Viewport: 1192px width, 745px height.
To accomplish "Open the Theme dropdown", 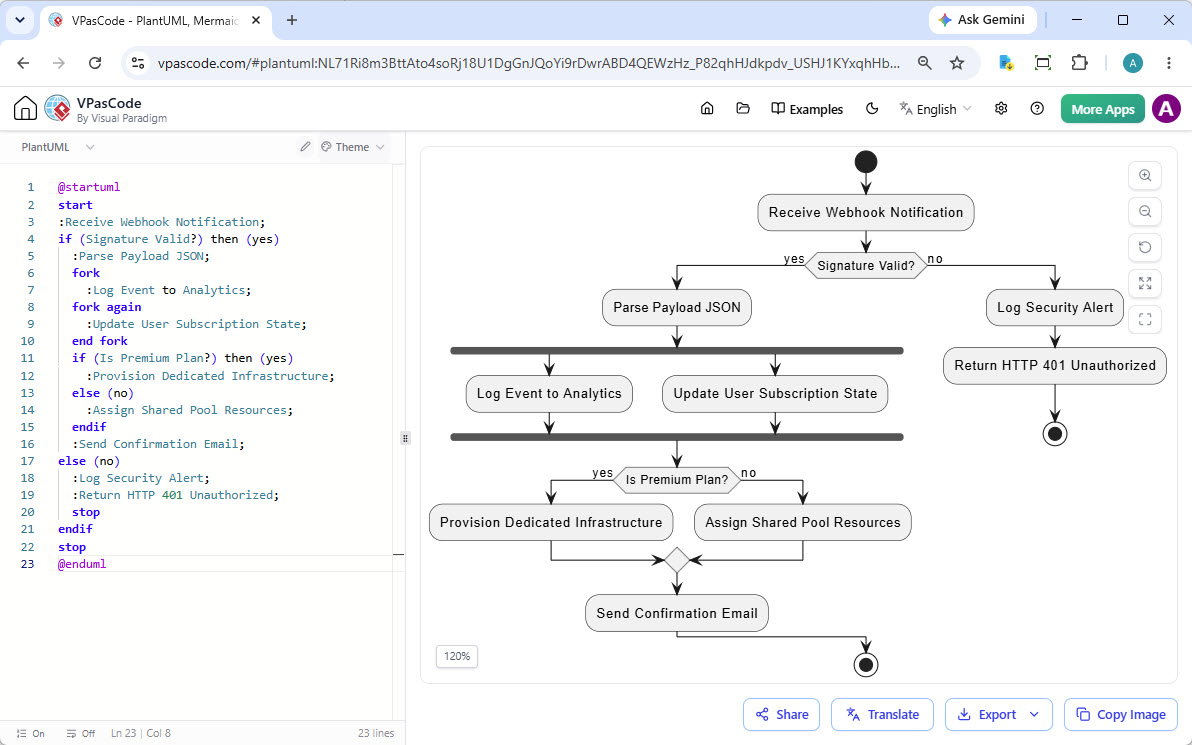I will [353, 147].
